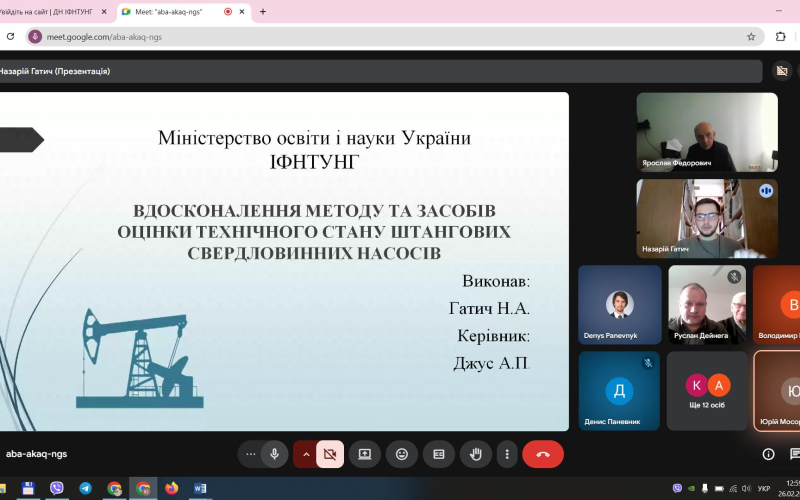Launch Telegram from the taskbar

(x=86, y=488)
